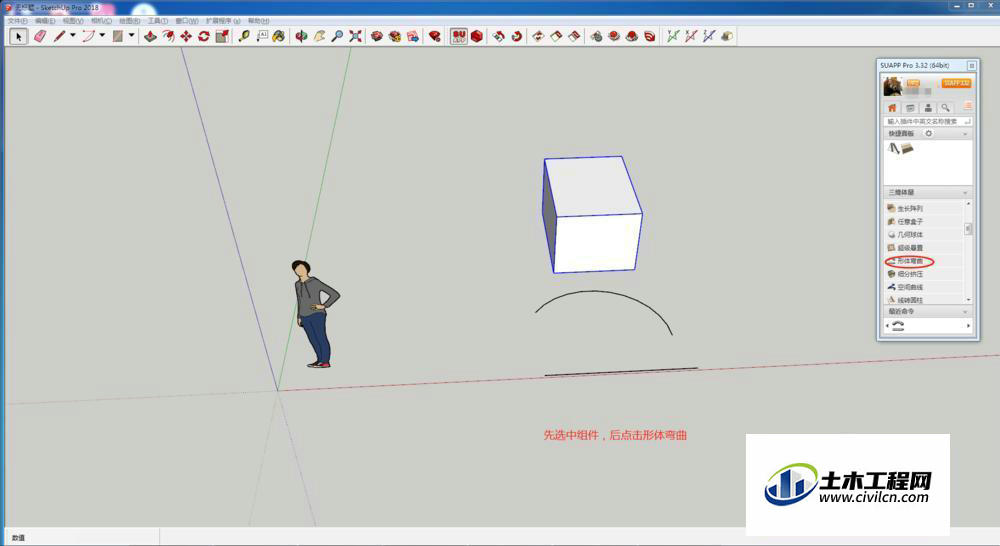Click the red ruby gem toolbar icon
This screenshot has height=546, width=1000.
coord(435,36)
